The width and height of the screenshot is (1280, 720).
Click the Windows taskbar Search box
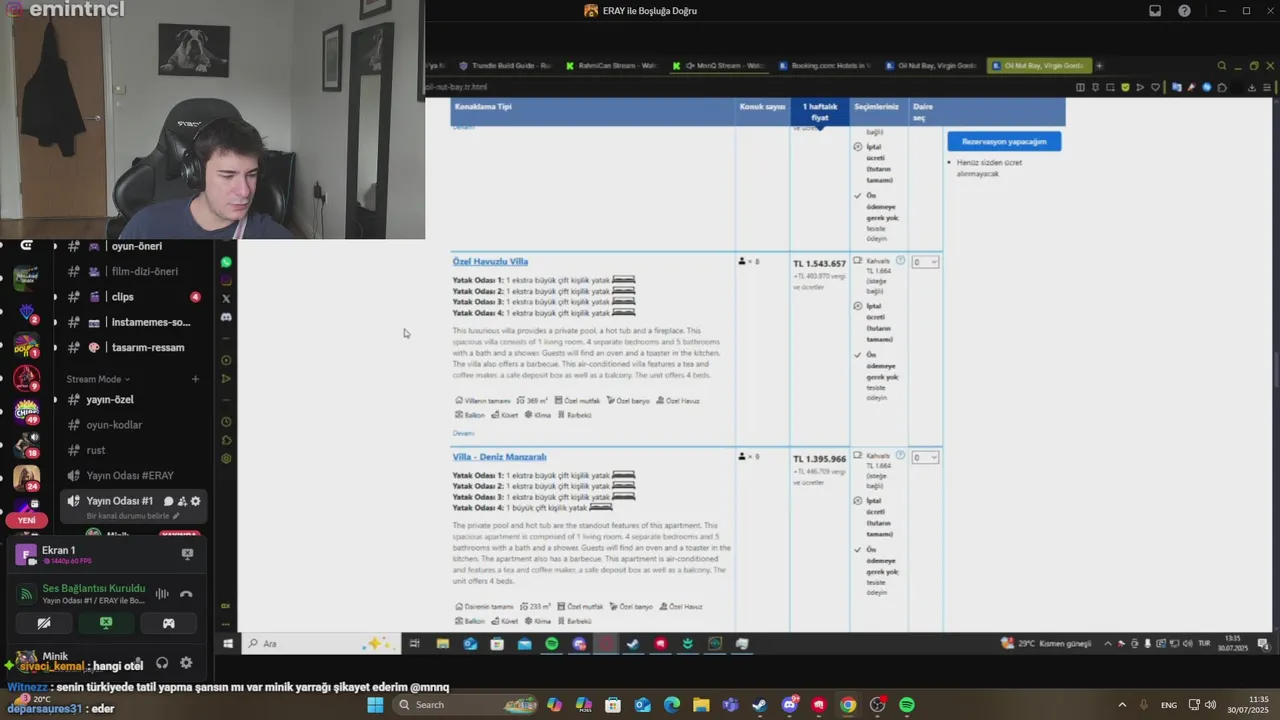pyautogui.click(x=466, y=705)
